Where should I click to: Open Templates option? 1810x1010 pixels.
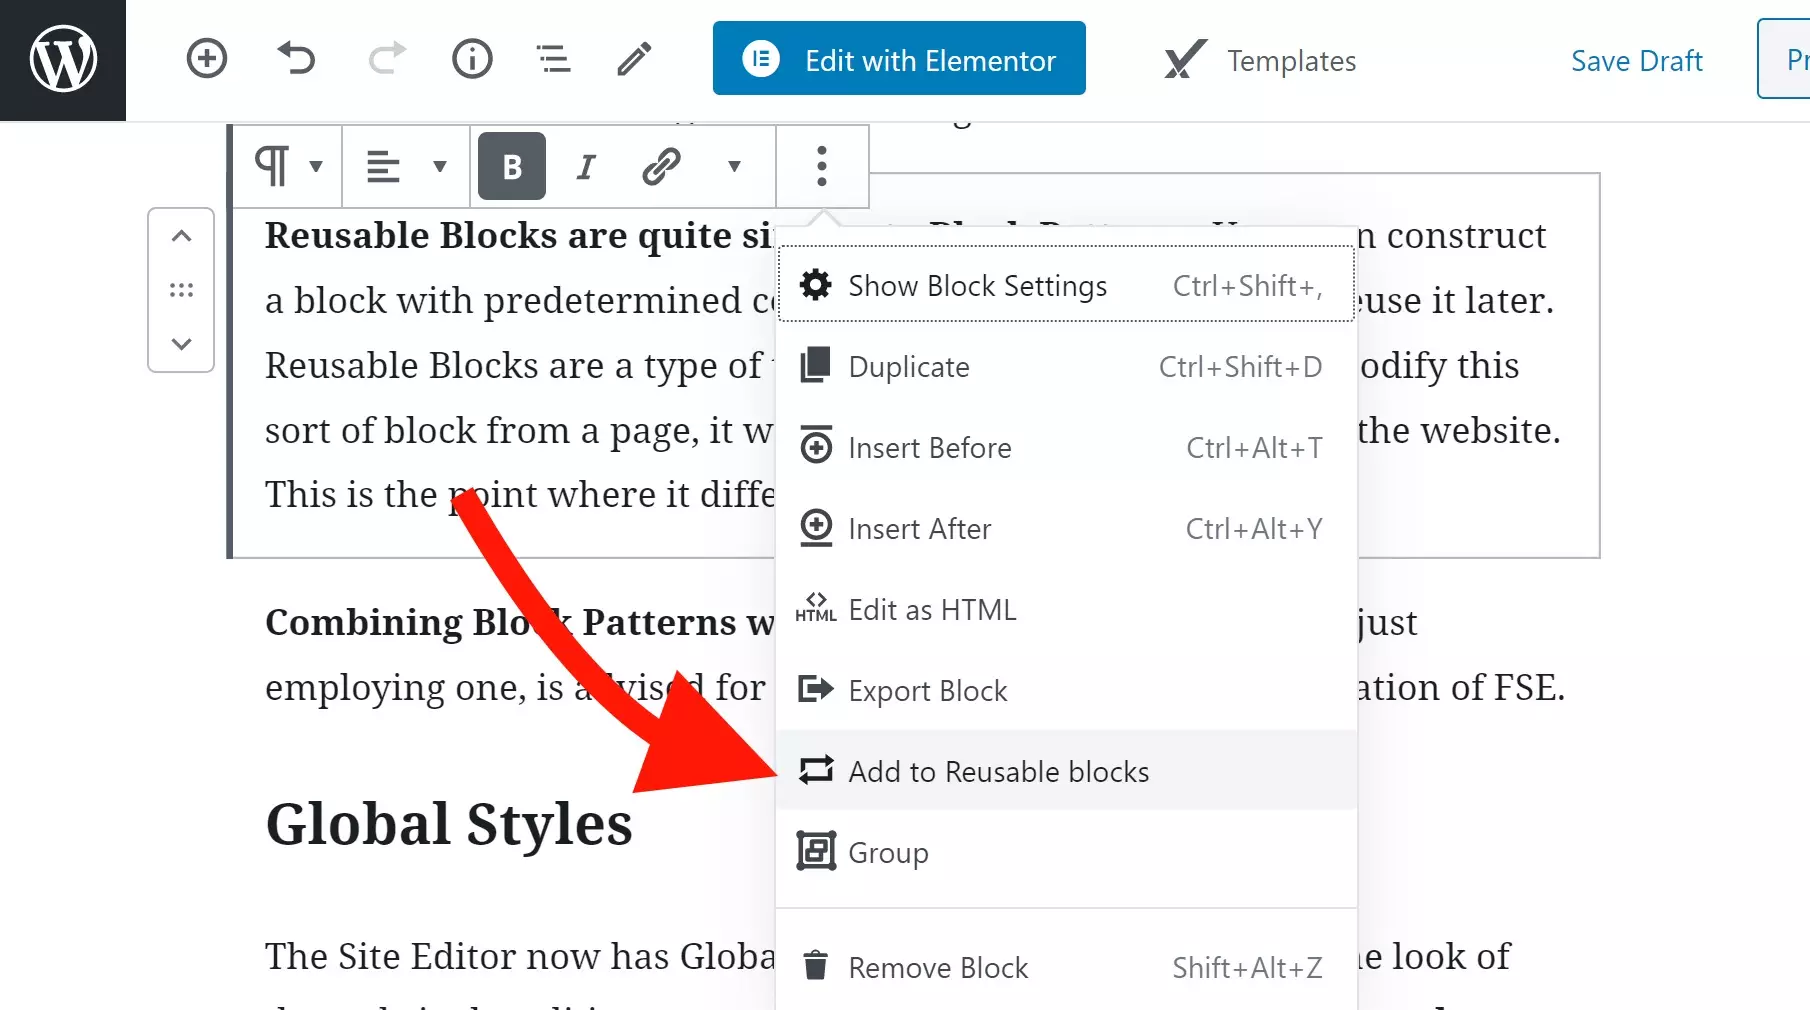(1260, 60)
